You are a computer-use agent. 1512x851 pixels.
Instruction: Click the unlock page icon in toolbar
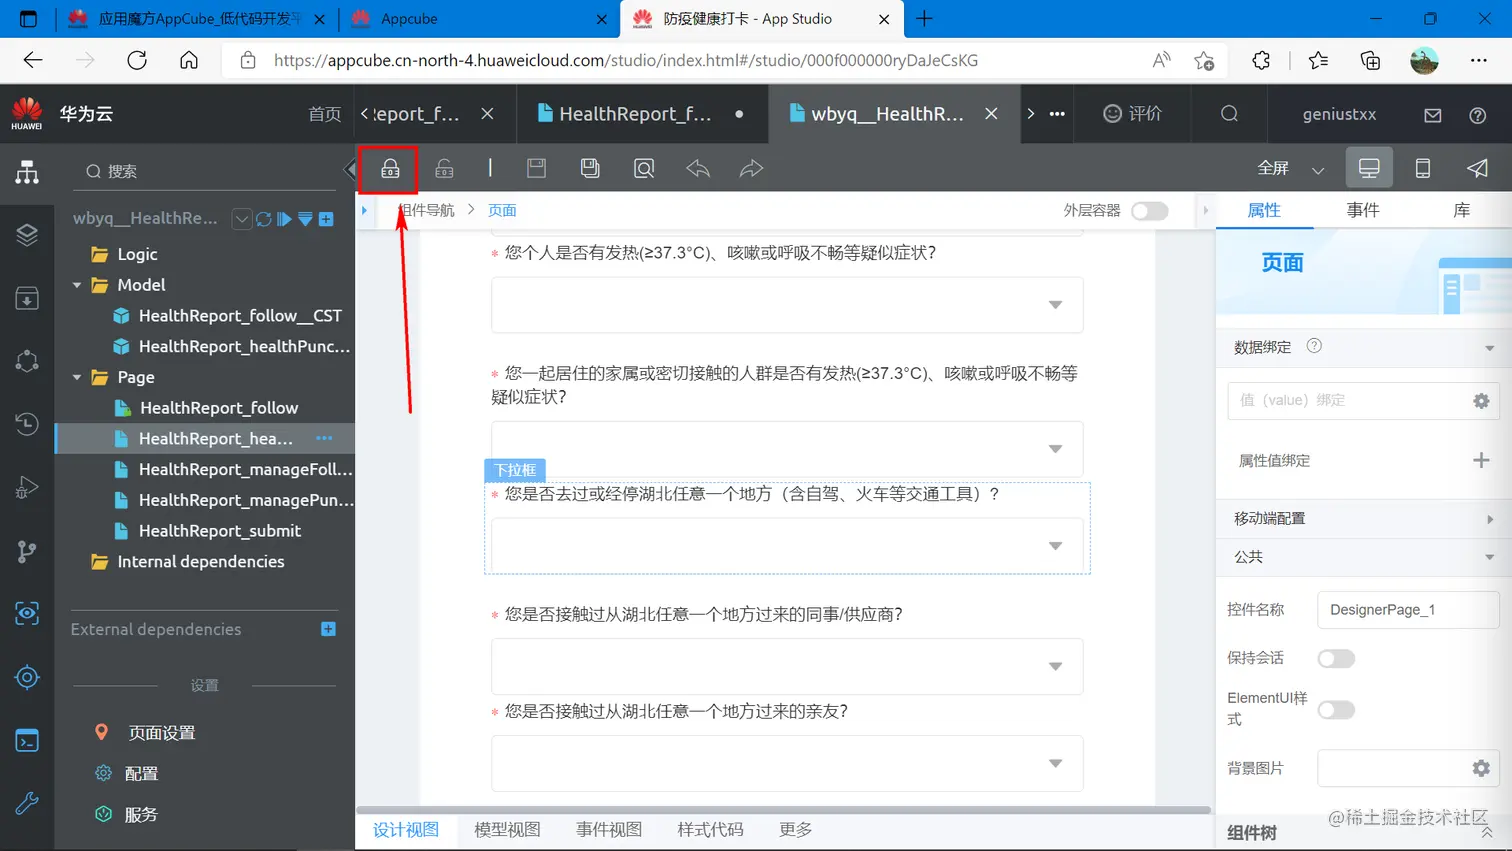pos(444,169)
